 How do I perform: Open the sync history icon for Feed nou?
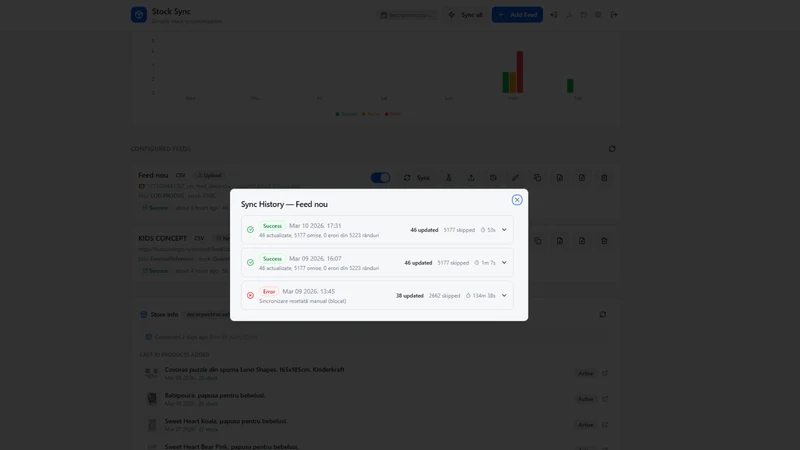493,178
